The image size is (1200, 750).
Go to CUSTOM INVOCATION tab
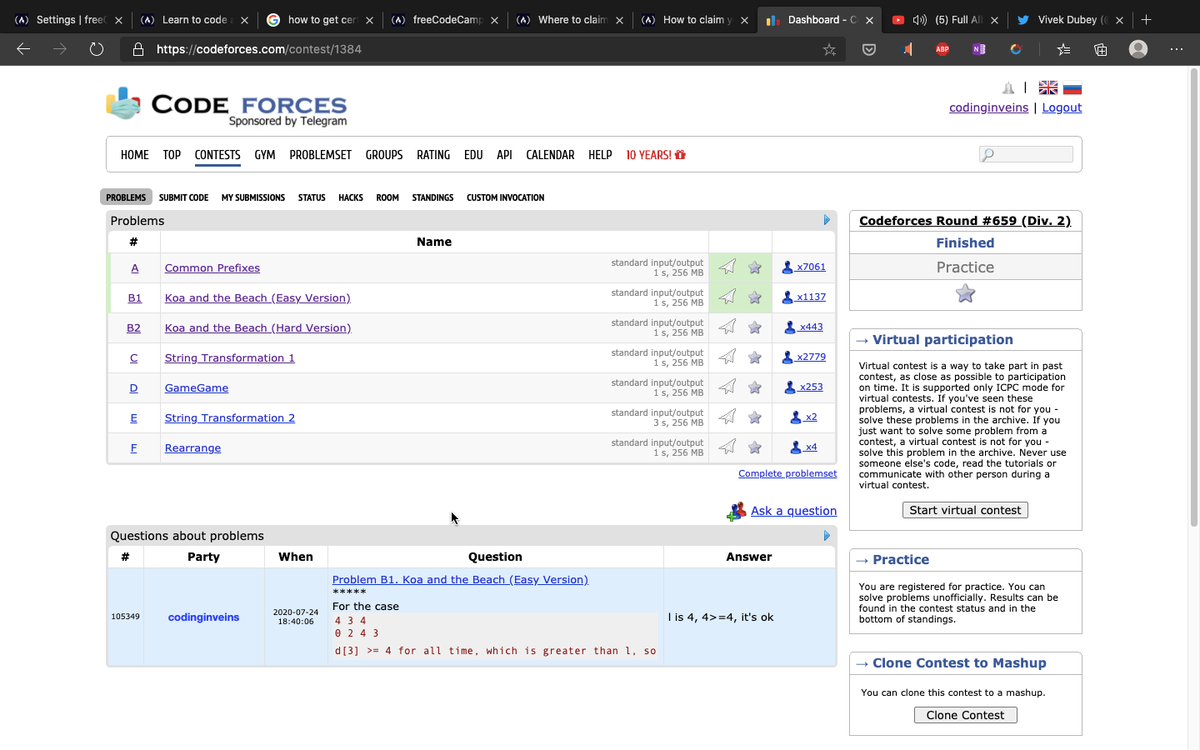(505, 197)
